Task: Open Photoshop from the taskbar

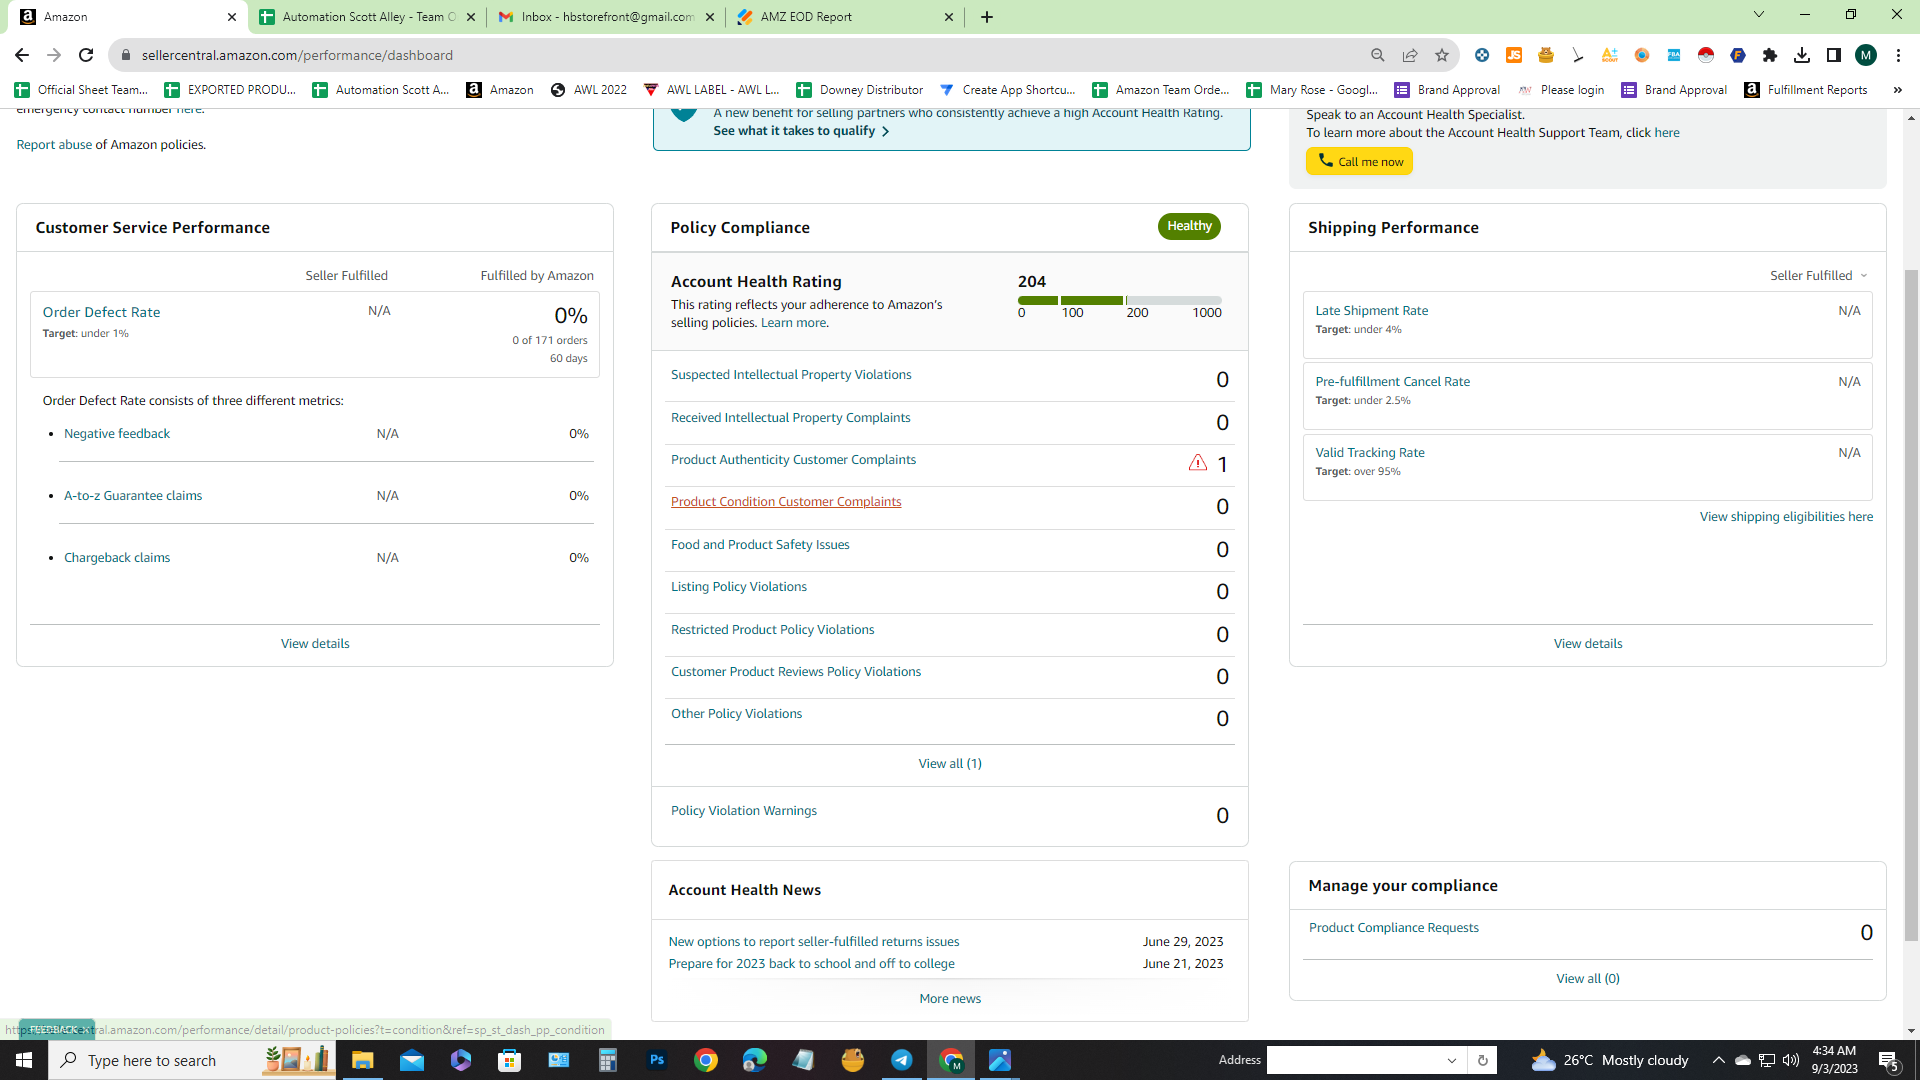Action: coord(657,1060)
